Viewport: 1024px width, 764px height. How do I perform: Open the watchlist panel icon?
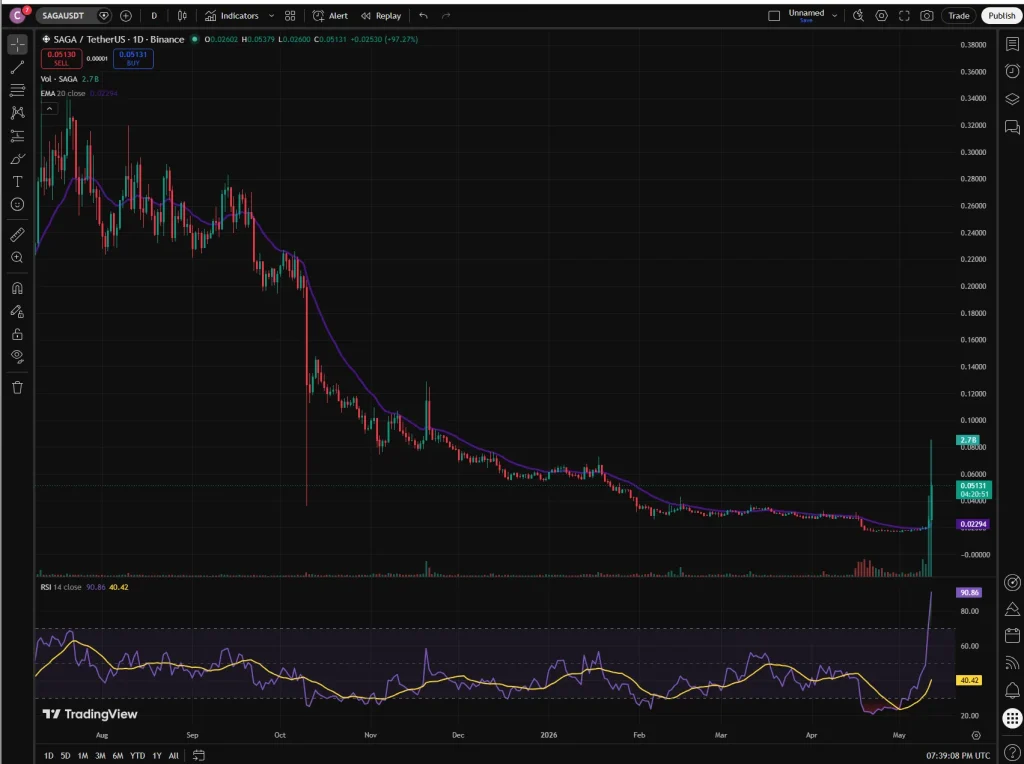(1012, 44)
